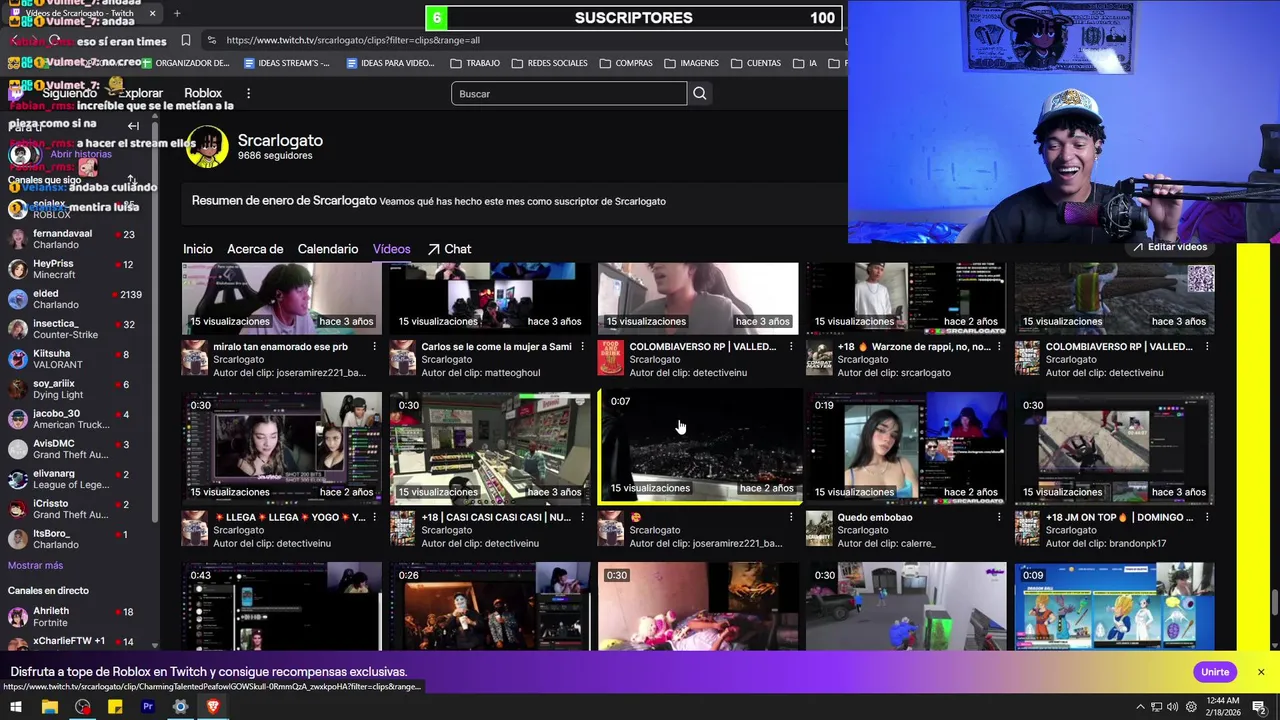Open the OBS icon in the taskbar
Viewport: 1280px width, 720px height.
click(x=82, y=707)
